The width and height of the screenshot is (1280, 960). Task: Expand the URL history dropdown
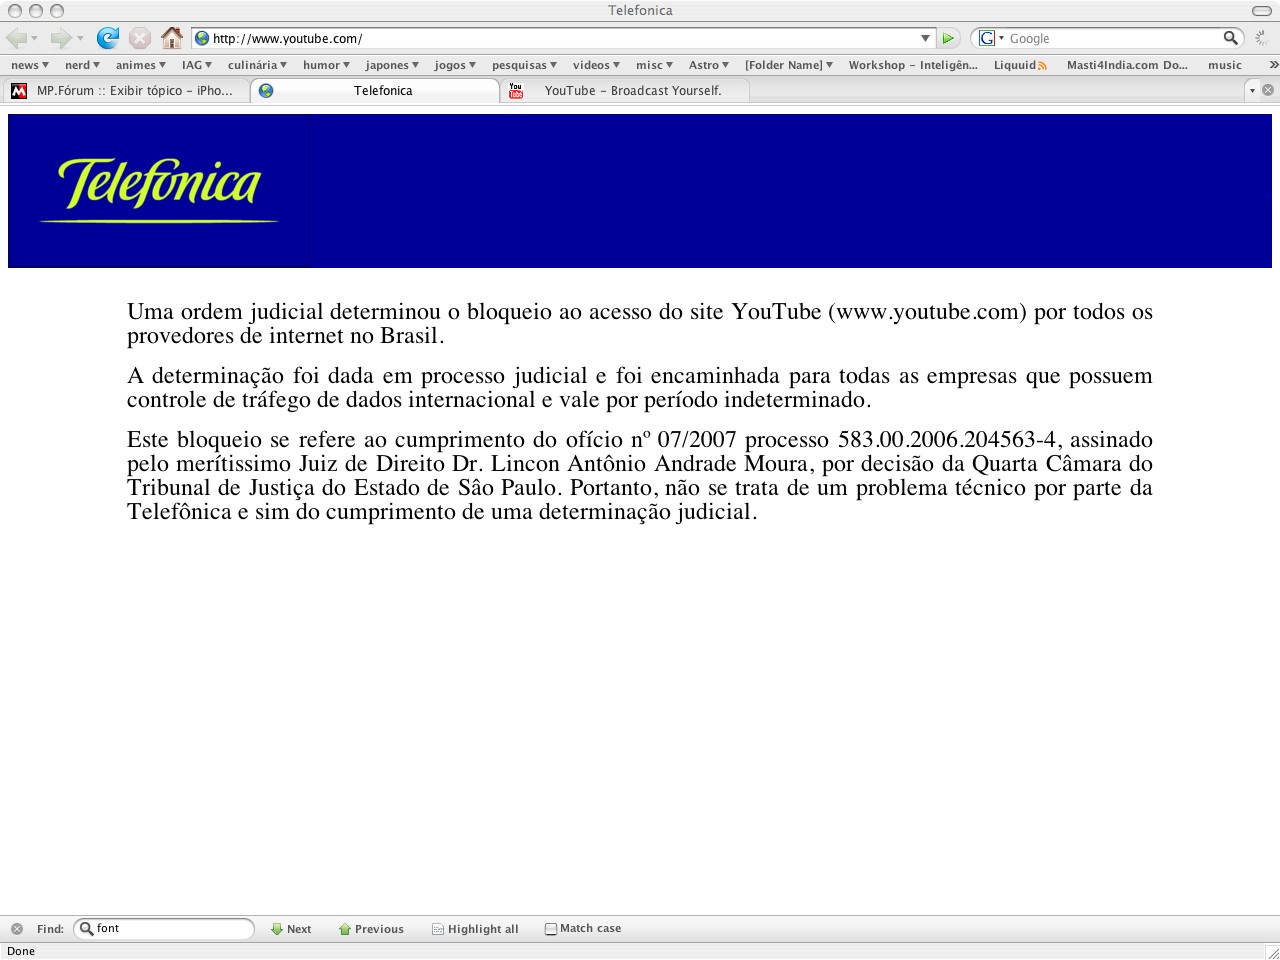click(x=925, y=38)
